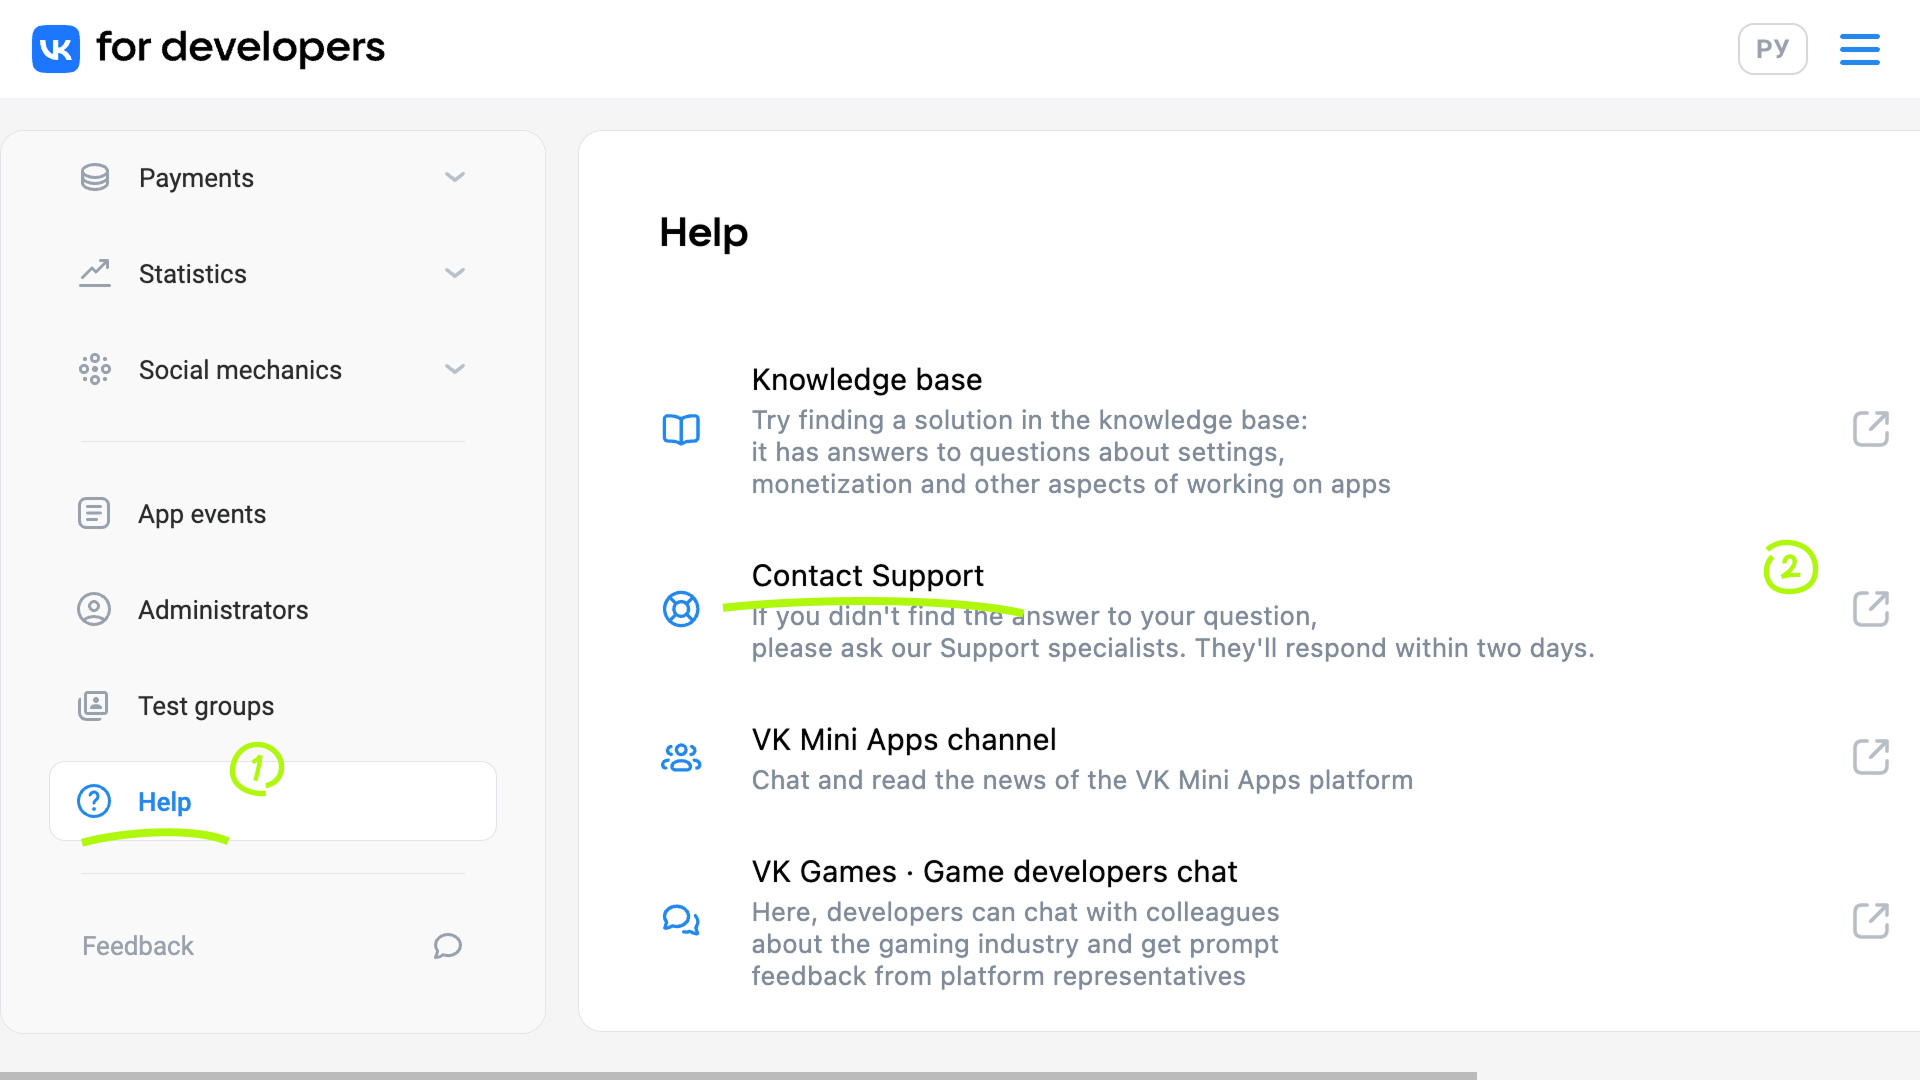Open Administrators in sidebar
The image size is (1920, 1080).
pyautogui.click(x=223, y=609)
